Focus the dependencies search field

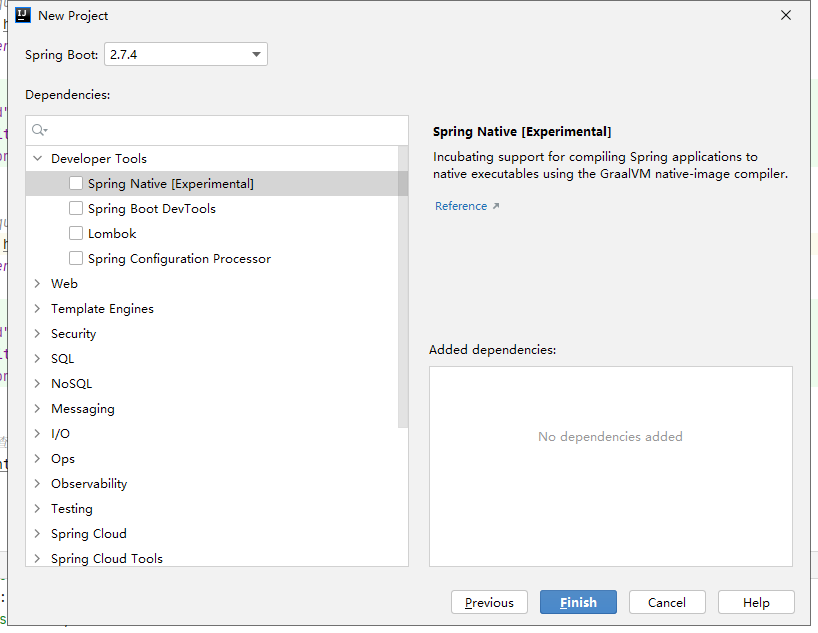[x=225, y=130]
